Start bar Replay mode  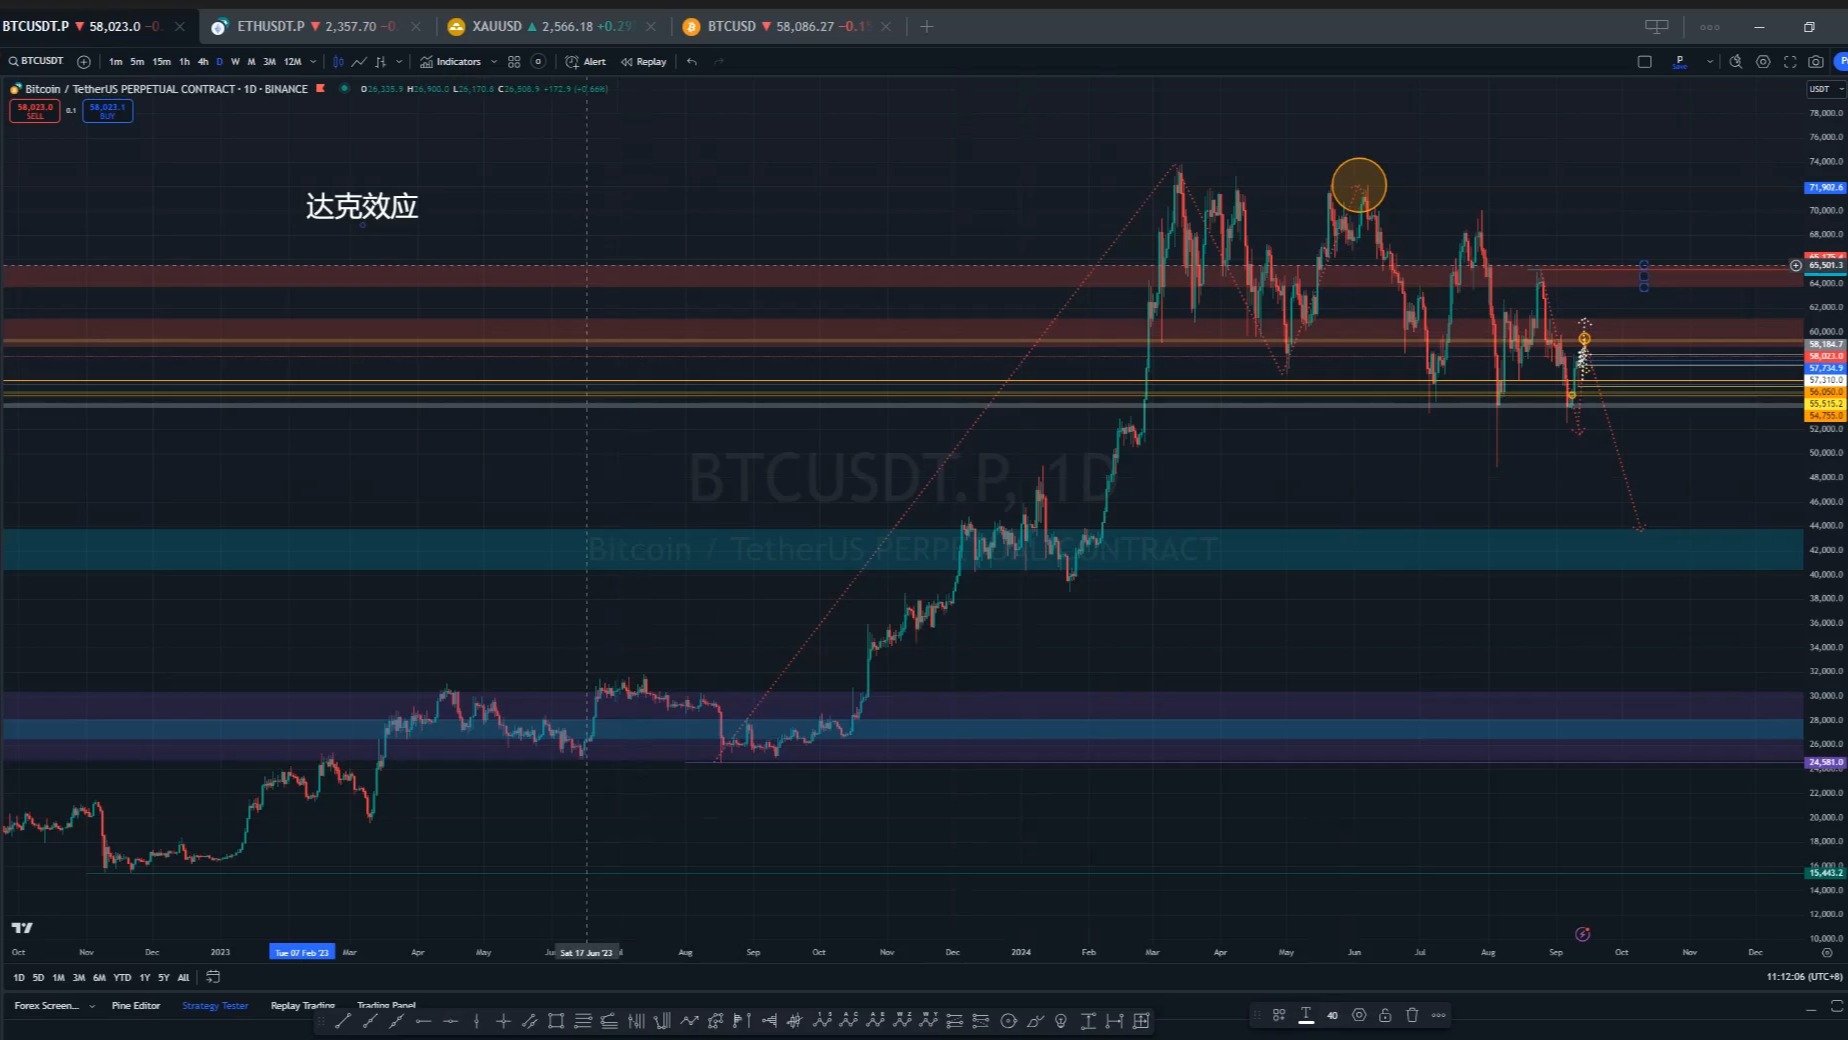644,62
